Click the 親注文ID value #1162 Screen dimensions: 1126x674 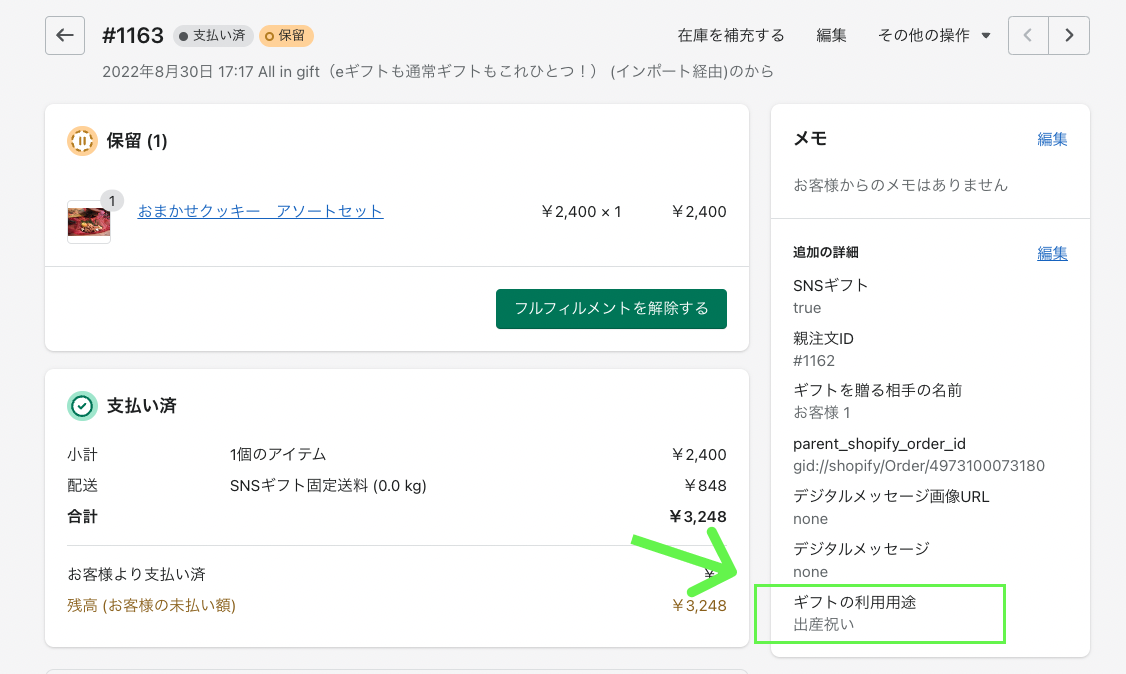coord(814,361)
